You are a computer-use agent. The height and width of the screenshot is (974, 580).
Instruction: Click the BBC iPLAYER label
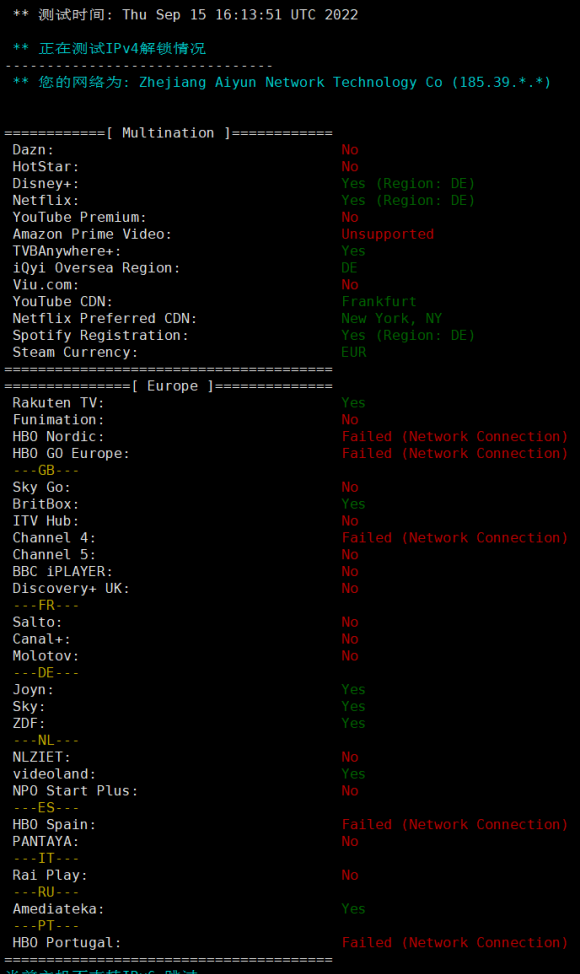[63, 572]
